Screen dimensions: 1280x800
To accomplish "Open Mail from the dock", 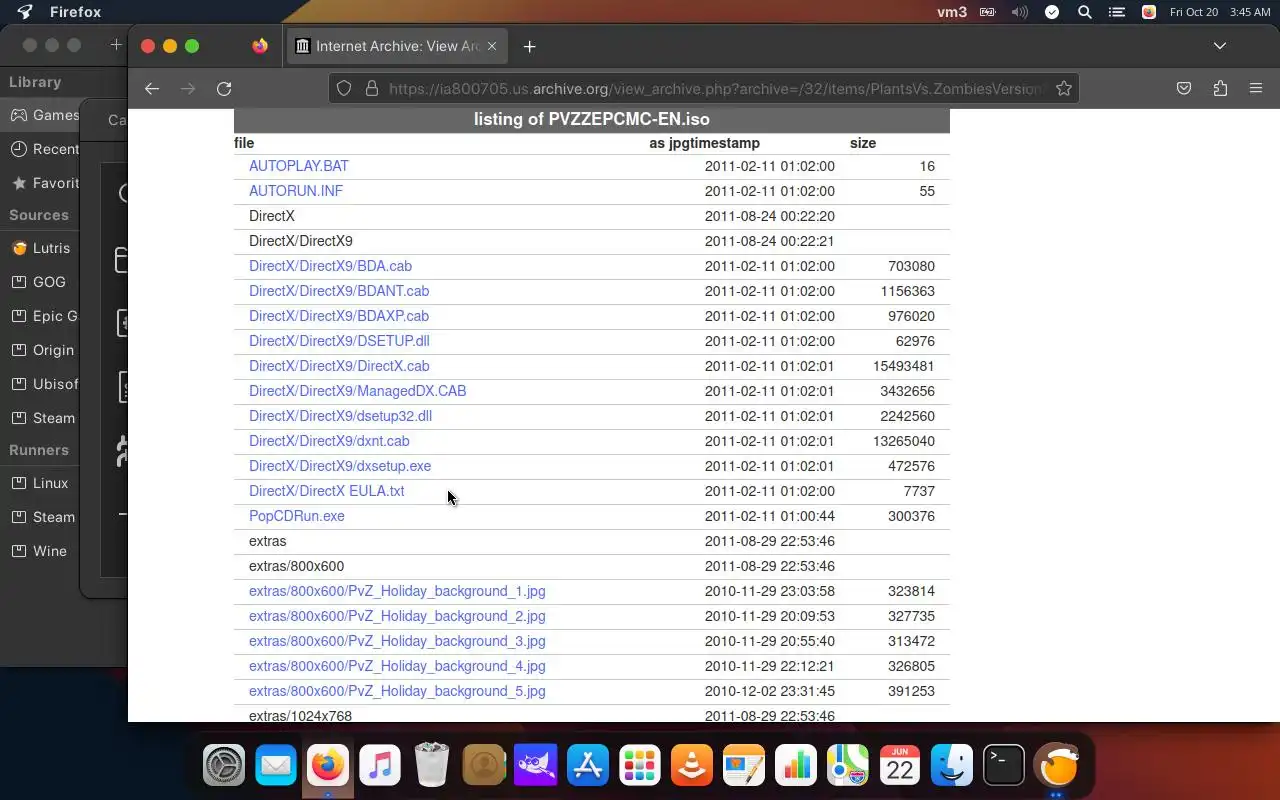I will click(276, 766).
